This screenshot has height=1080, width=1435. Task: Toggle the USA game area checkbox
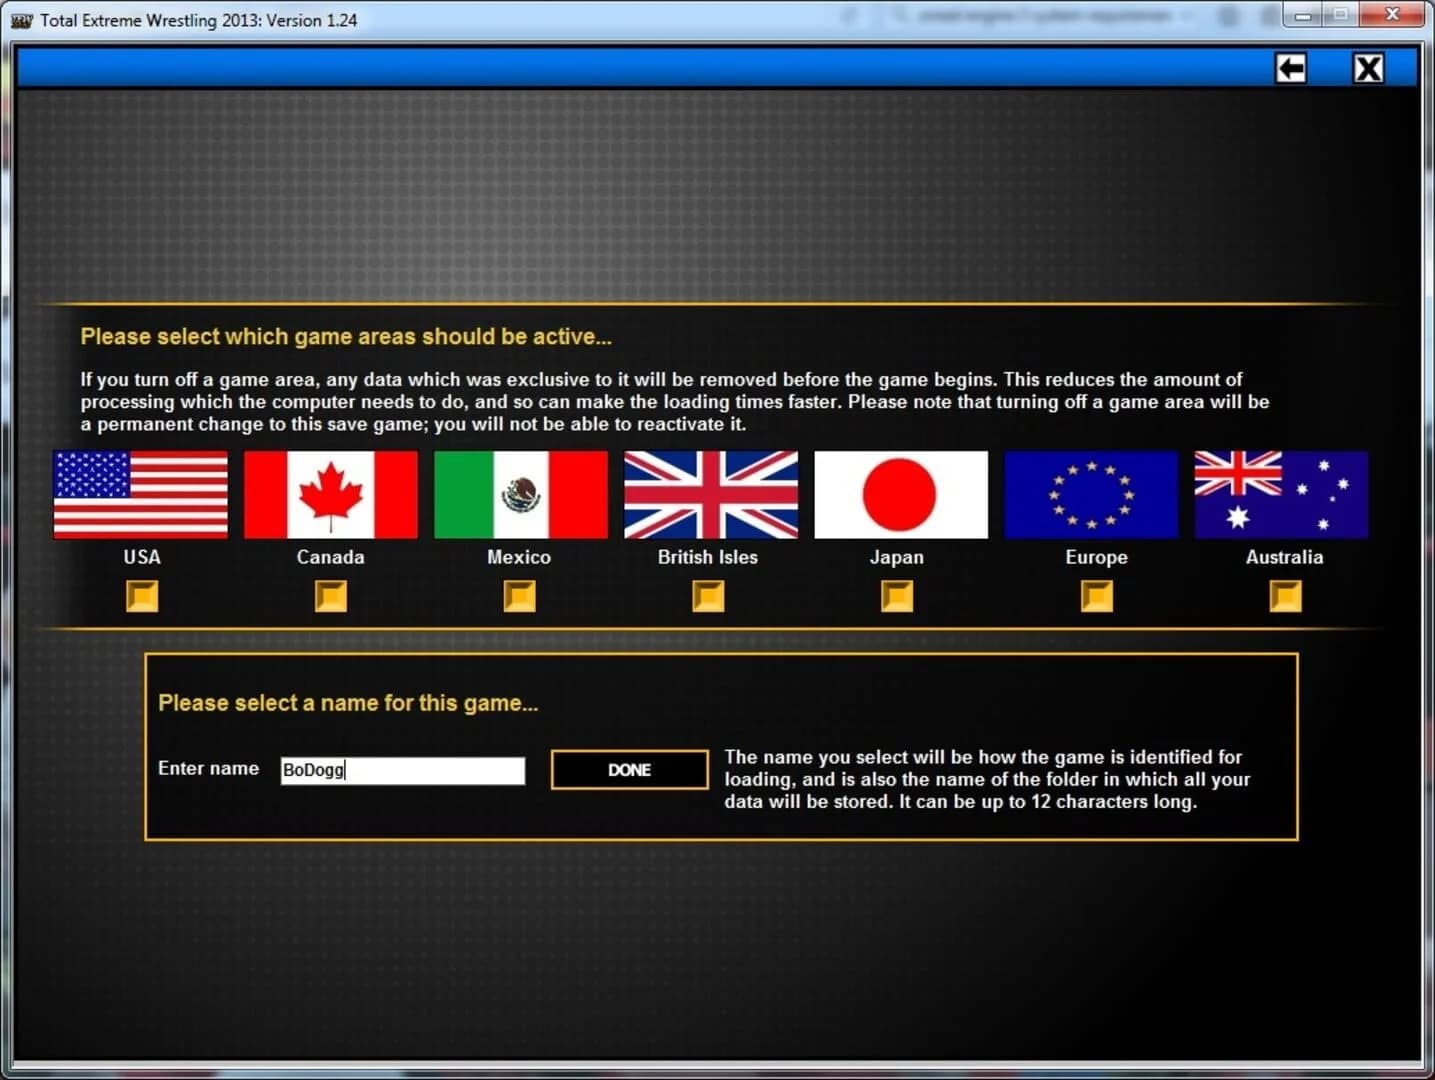pyautogui.click(x=141, y=596)
